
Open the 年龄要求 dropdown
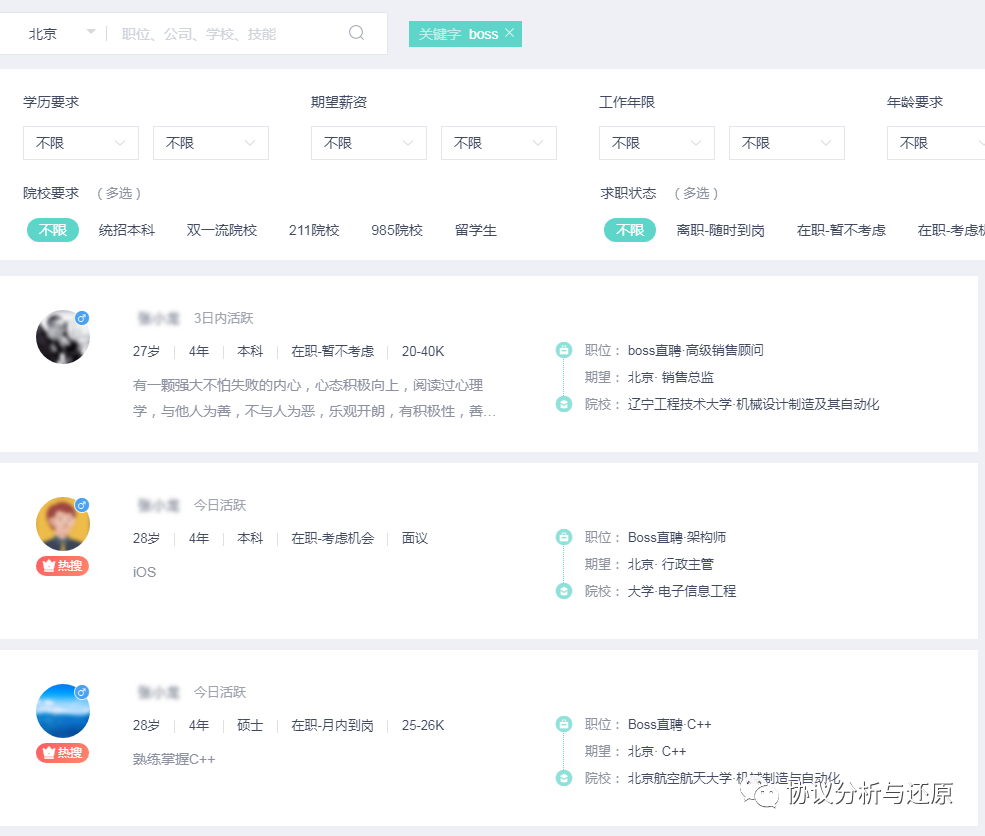(936, 143)
